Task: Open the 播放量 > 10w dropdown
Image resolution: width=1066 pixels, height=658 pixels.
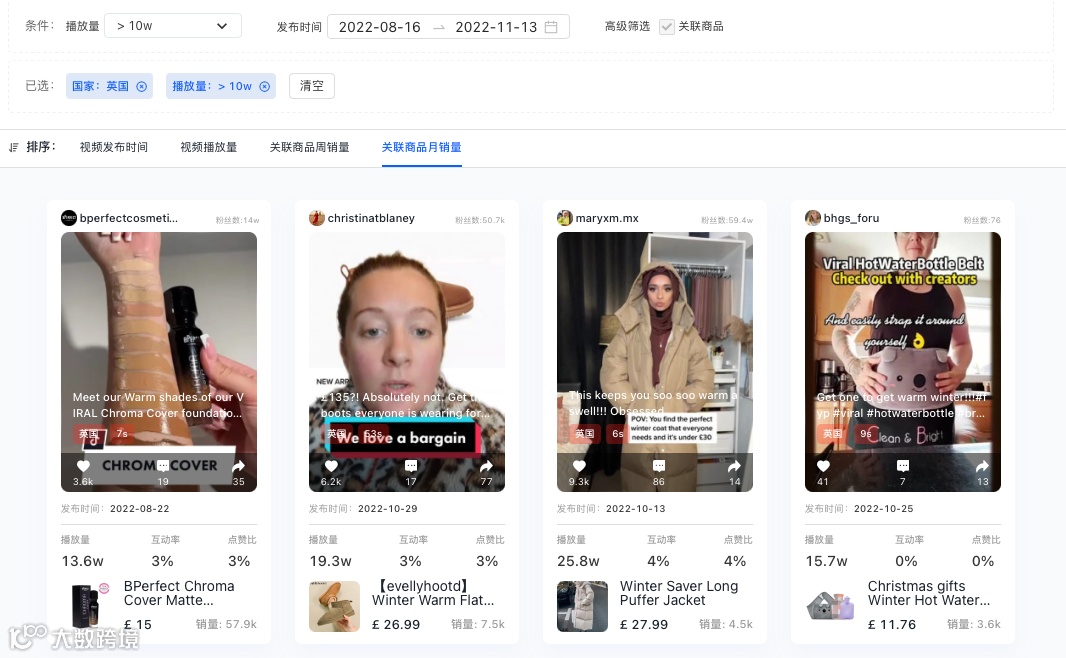Action: [x=172, y=25]
